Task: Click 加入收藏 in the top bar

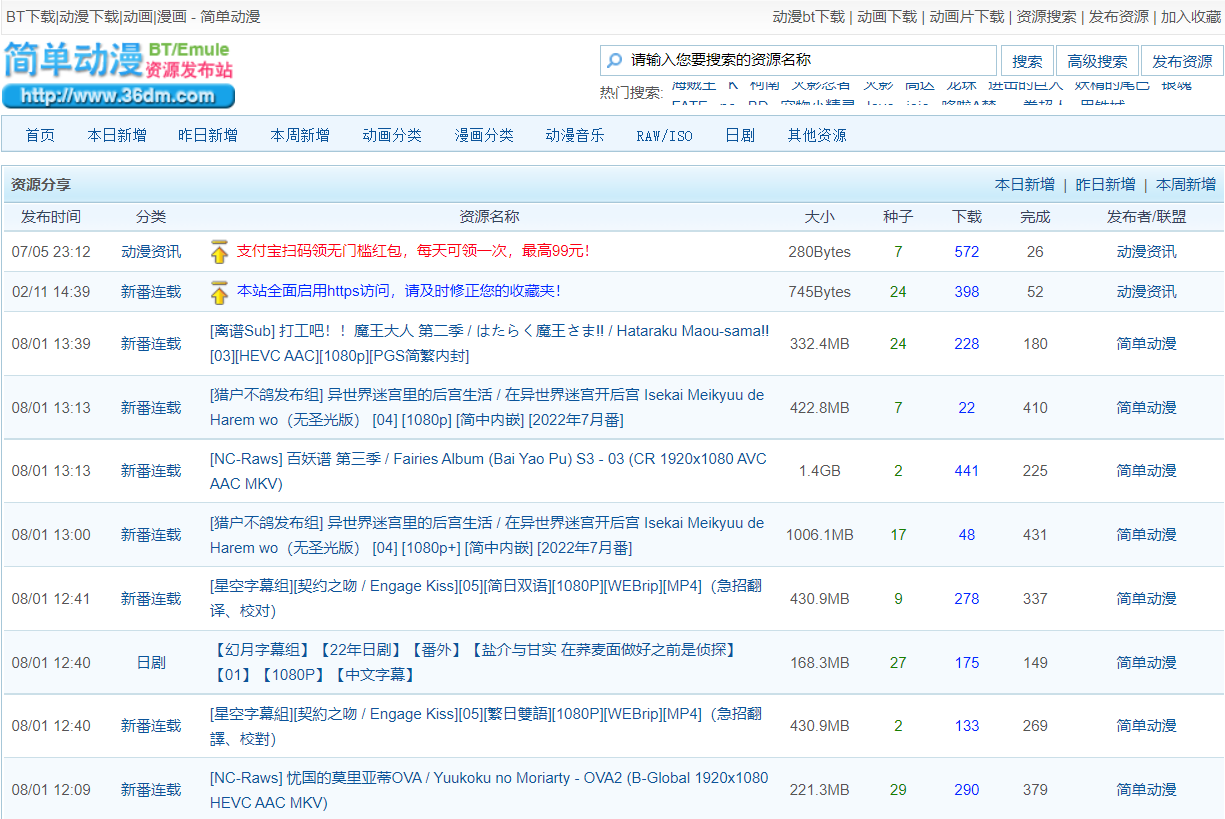Action: [x=1190, y=17]
